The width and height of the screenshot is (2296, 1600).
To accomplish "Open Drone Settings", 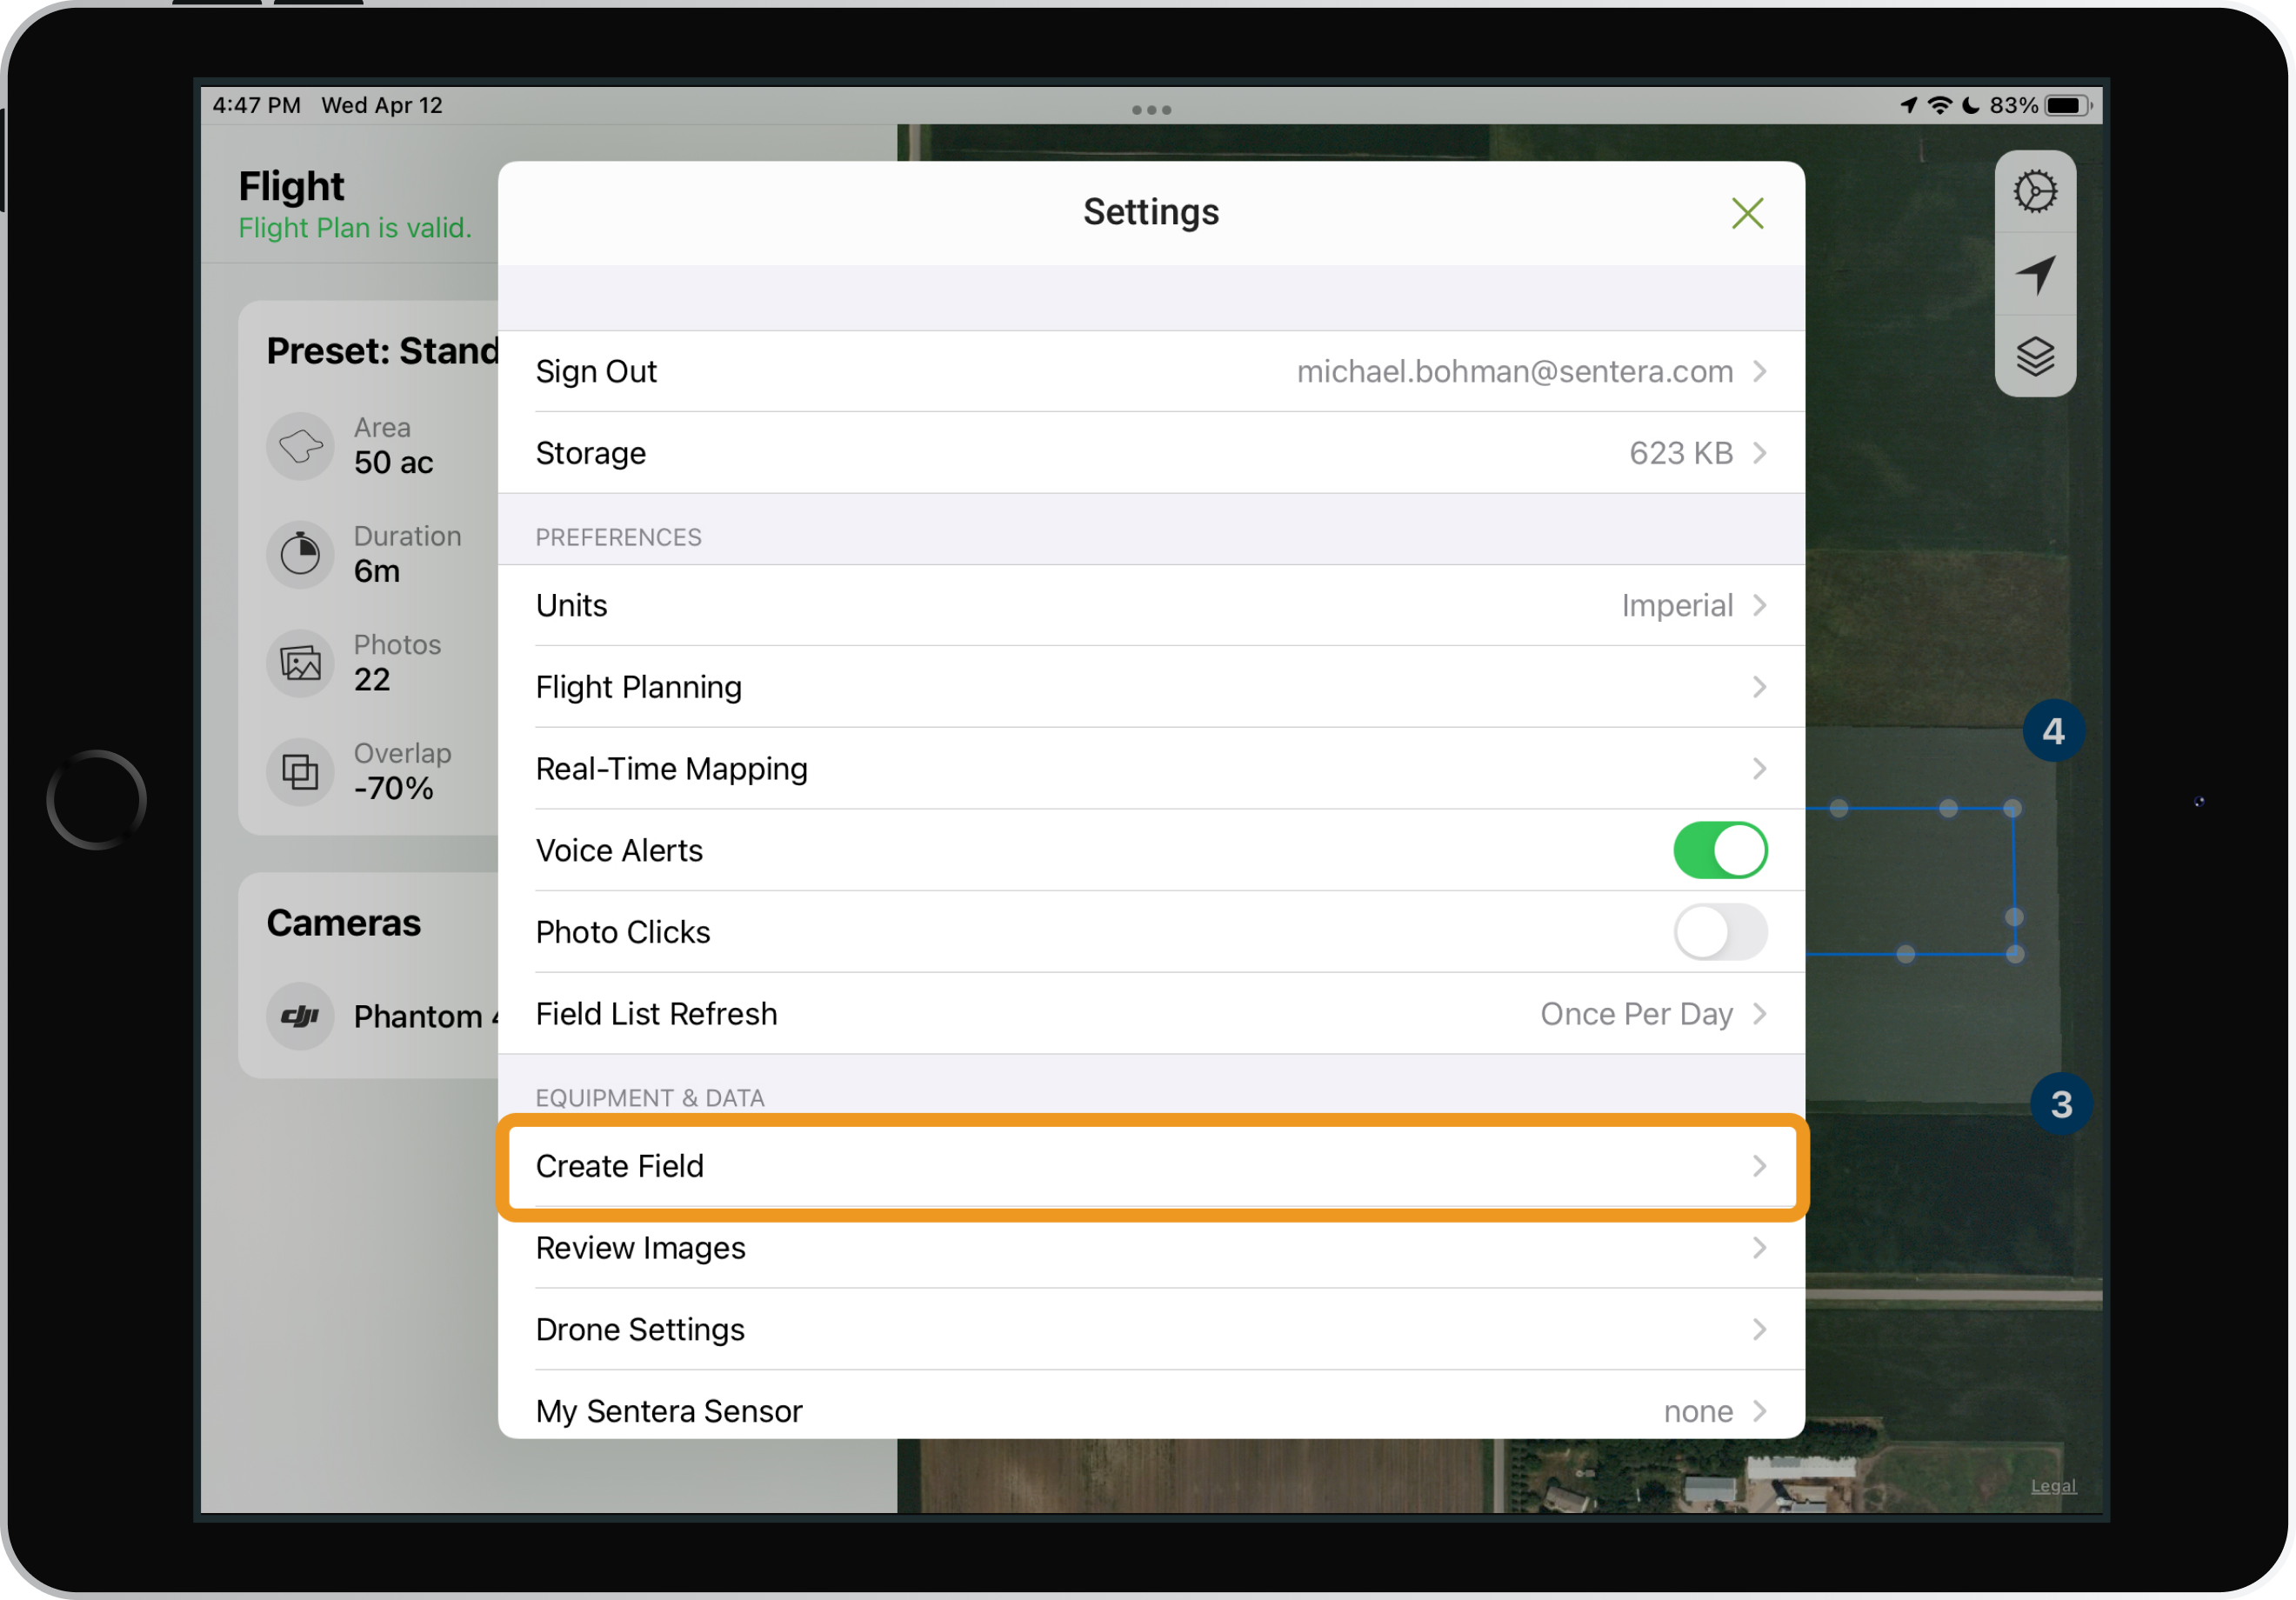I will (1151, 1330).
